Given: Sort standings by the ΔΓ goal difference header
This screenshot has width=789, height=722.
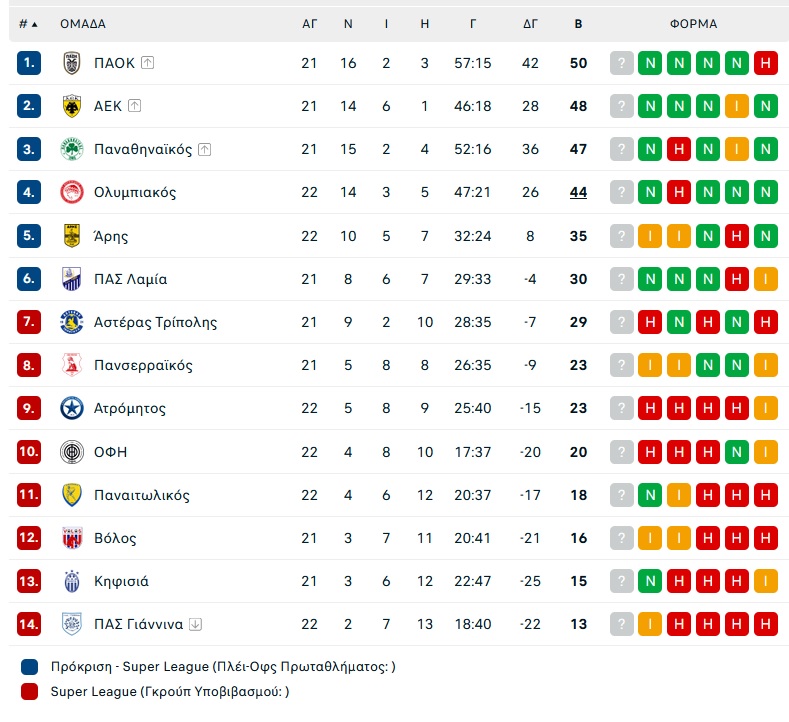Looking at the screenshot, I should pos(530,24).
